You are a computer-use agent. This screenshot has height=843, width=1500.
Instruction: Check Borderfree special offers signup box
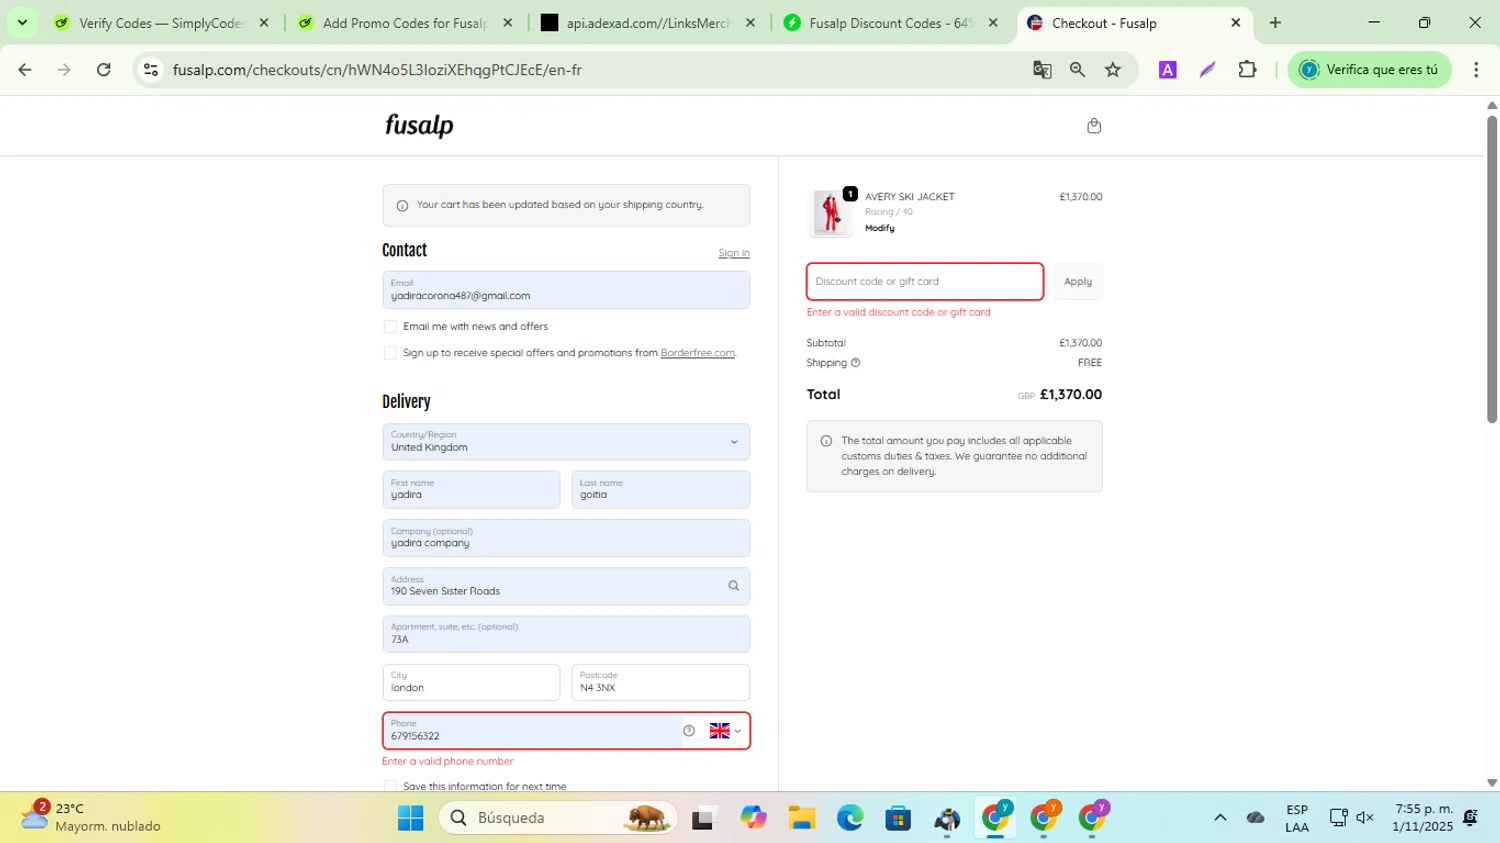[x=390, y=353]
